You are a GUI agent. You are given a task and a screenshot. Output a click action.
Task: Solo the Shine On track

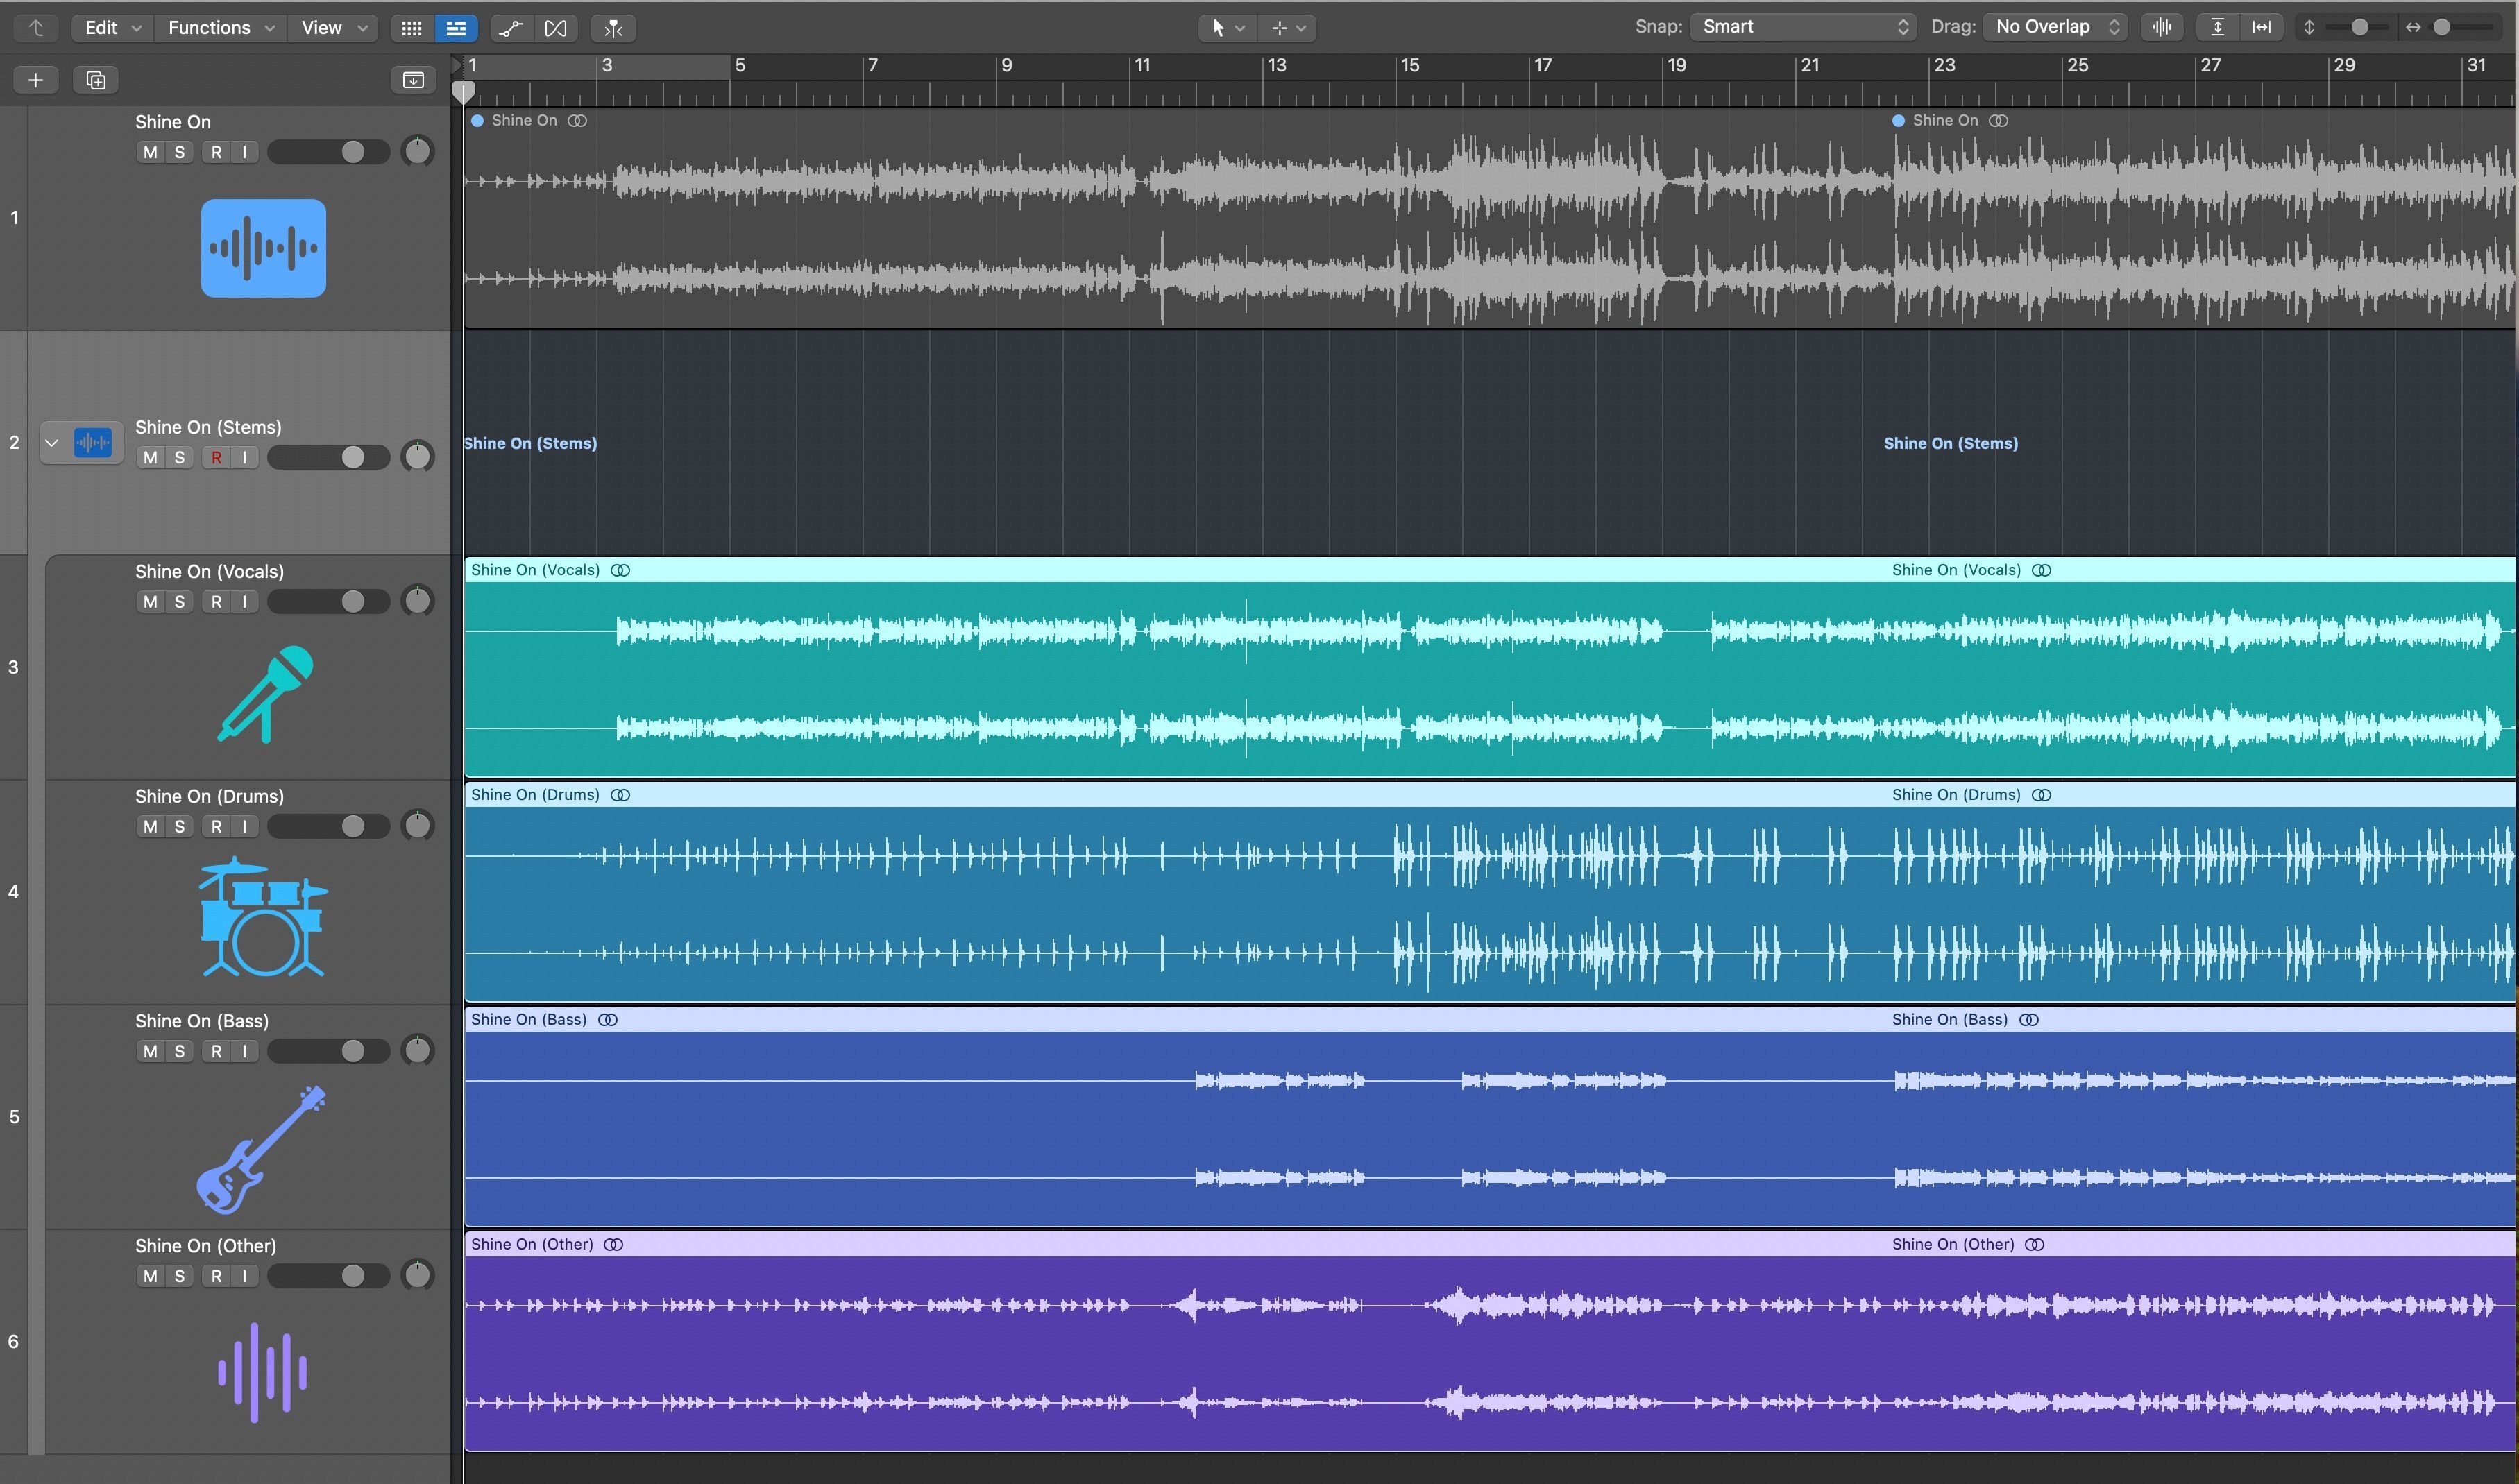point(179,152)
